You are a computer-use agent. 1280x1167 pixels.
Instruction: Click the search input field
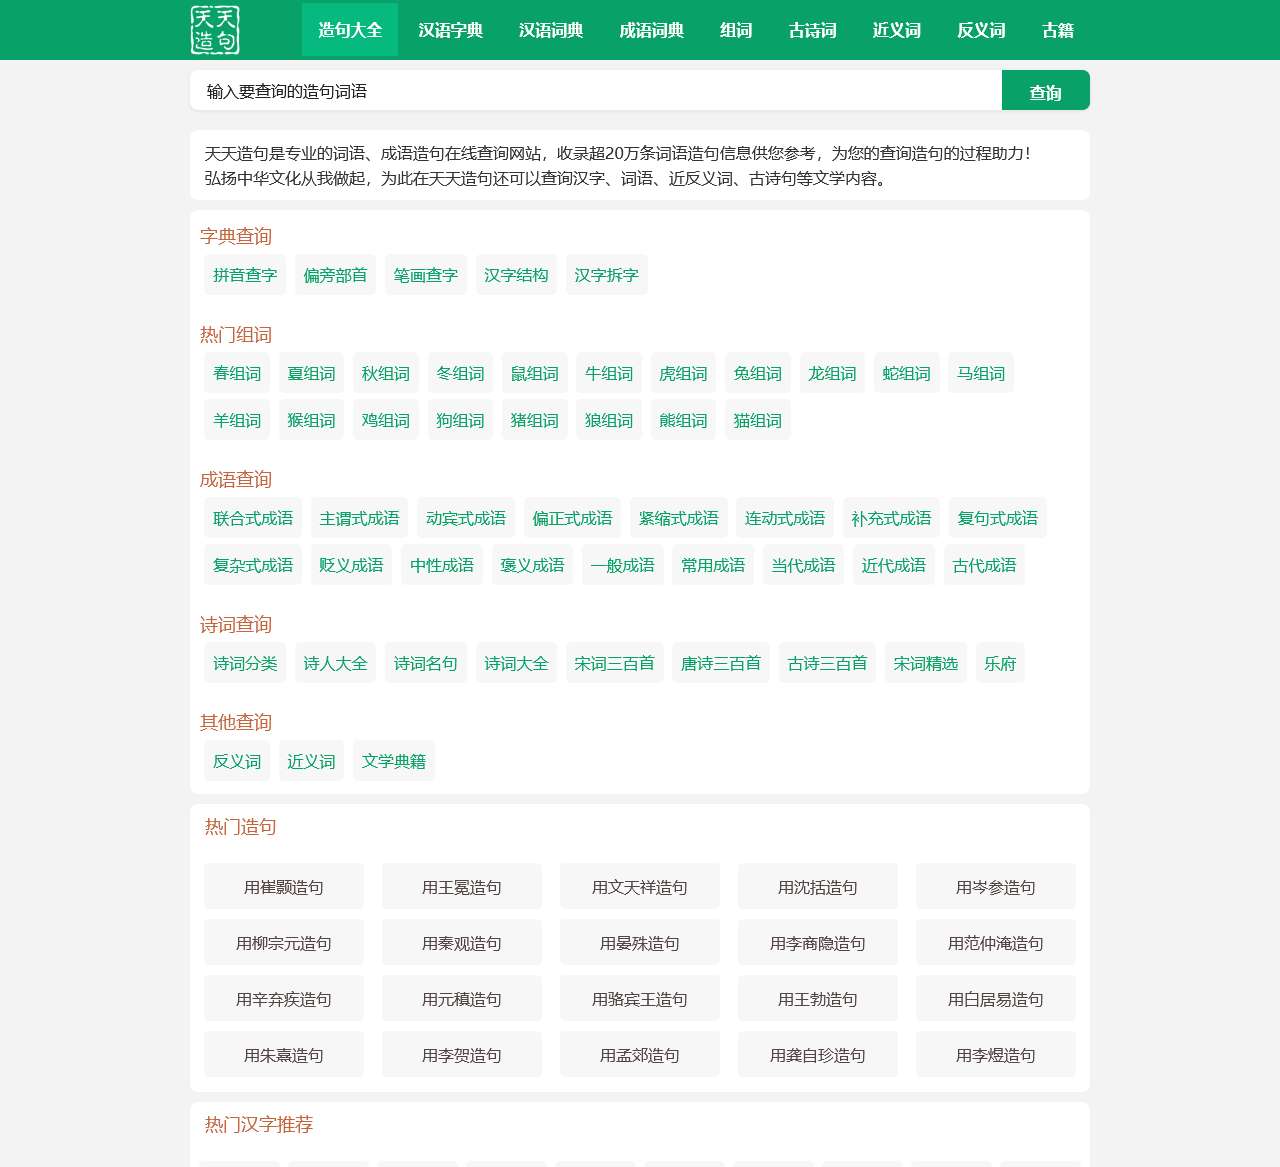[x=595, y=91]
